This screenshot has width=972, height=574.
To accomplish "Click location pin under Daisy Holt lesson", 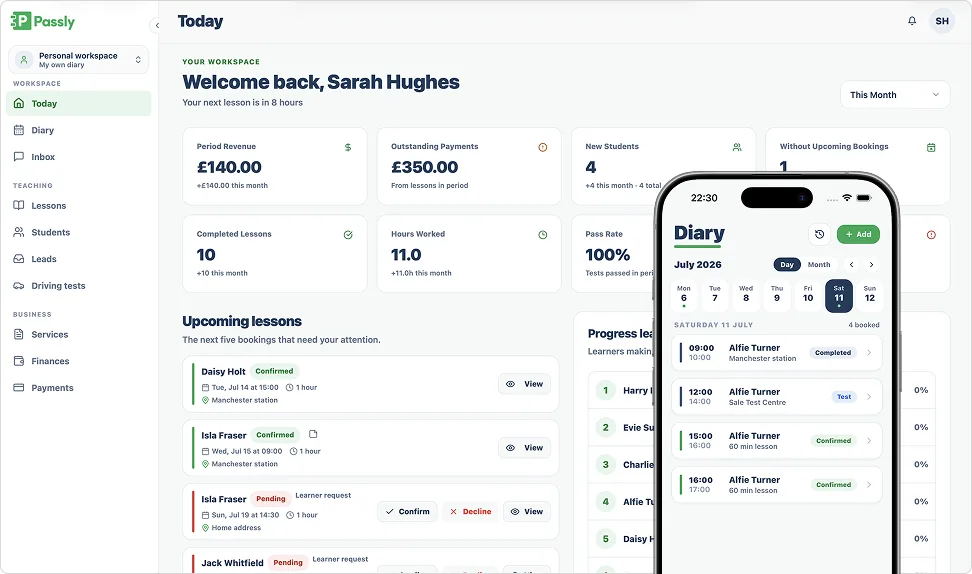I will (x=205, y=400).
